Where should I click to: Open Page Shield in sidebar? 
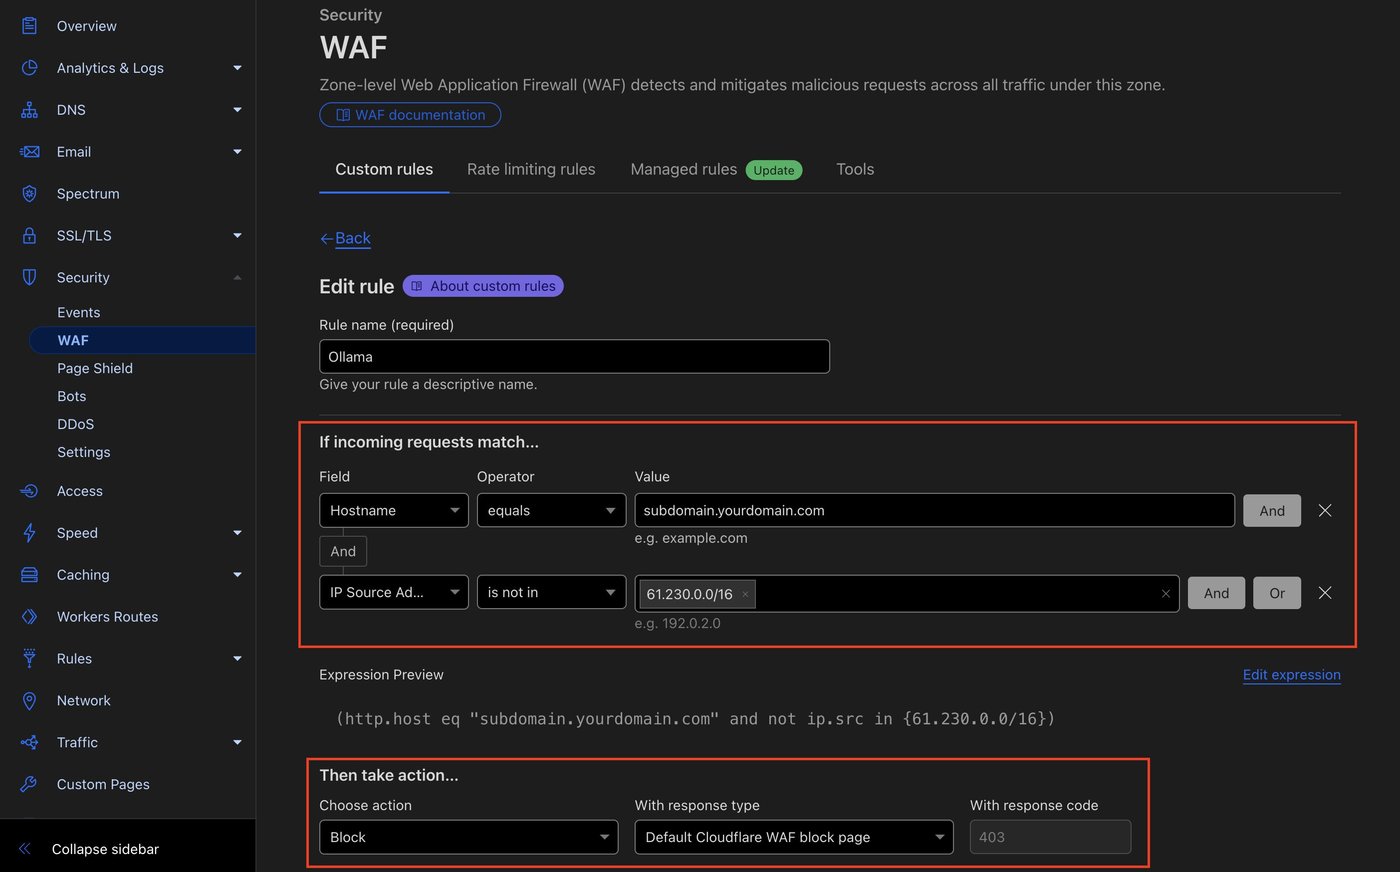[95, 368]
